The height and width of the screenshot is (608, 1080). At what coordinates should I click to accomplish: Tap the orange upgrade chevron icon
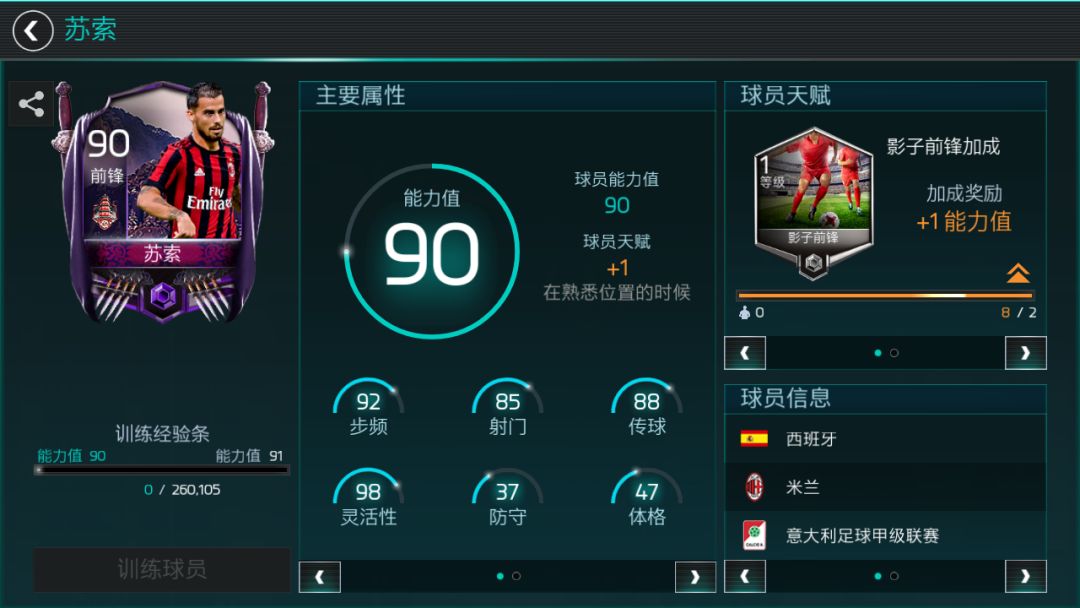click(x=1017, y=273)
